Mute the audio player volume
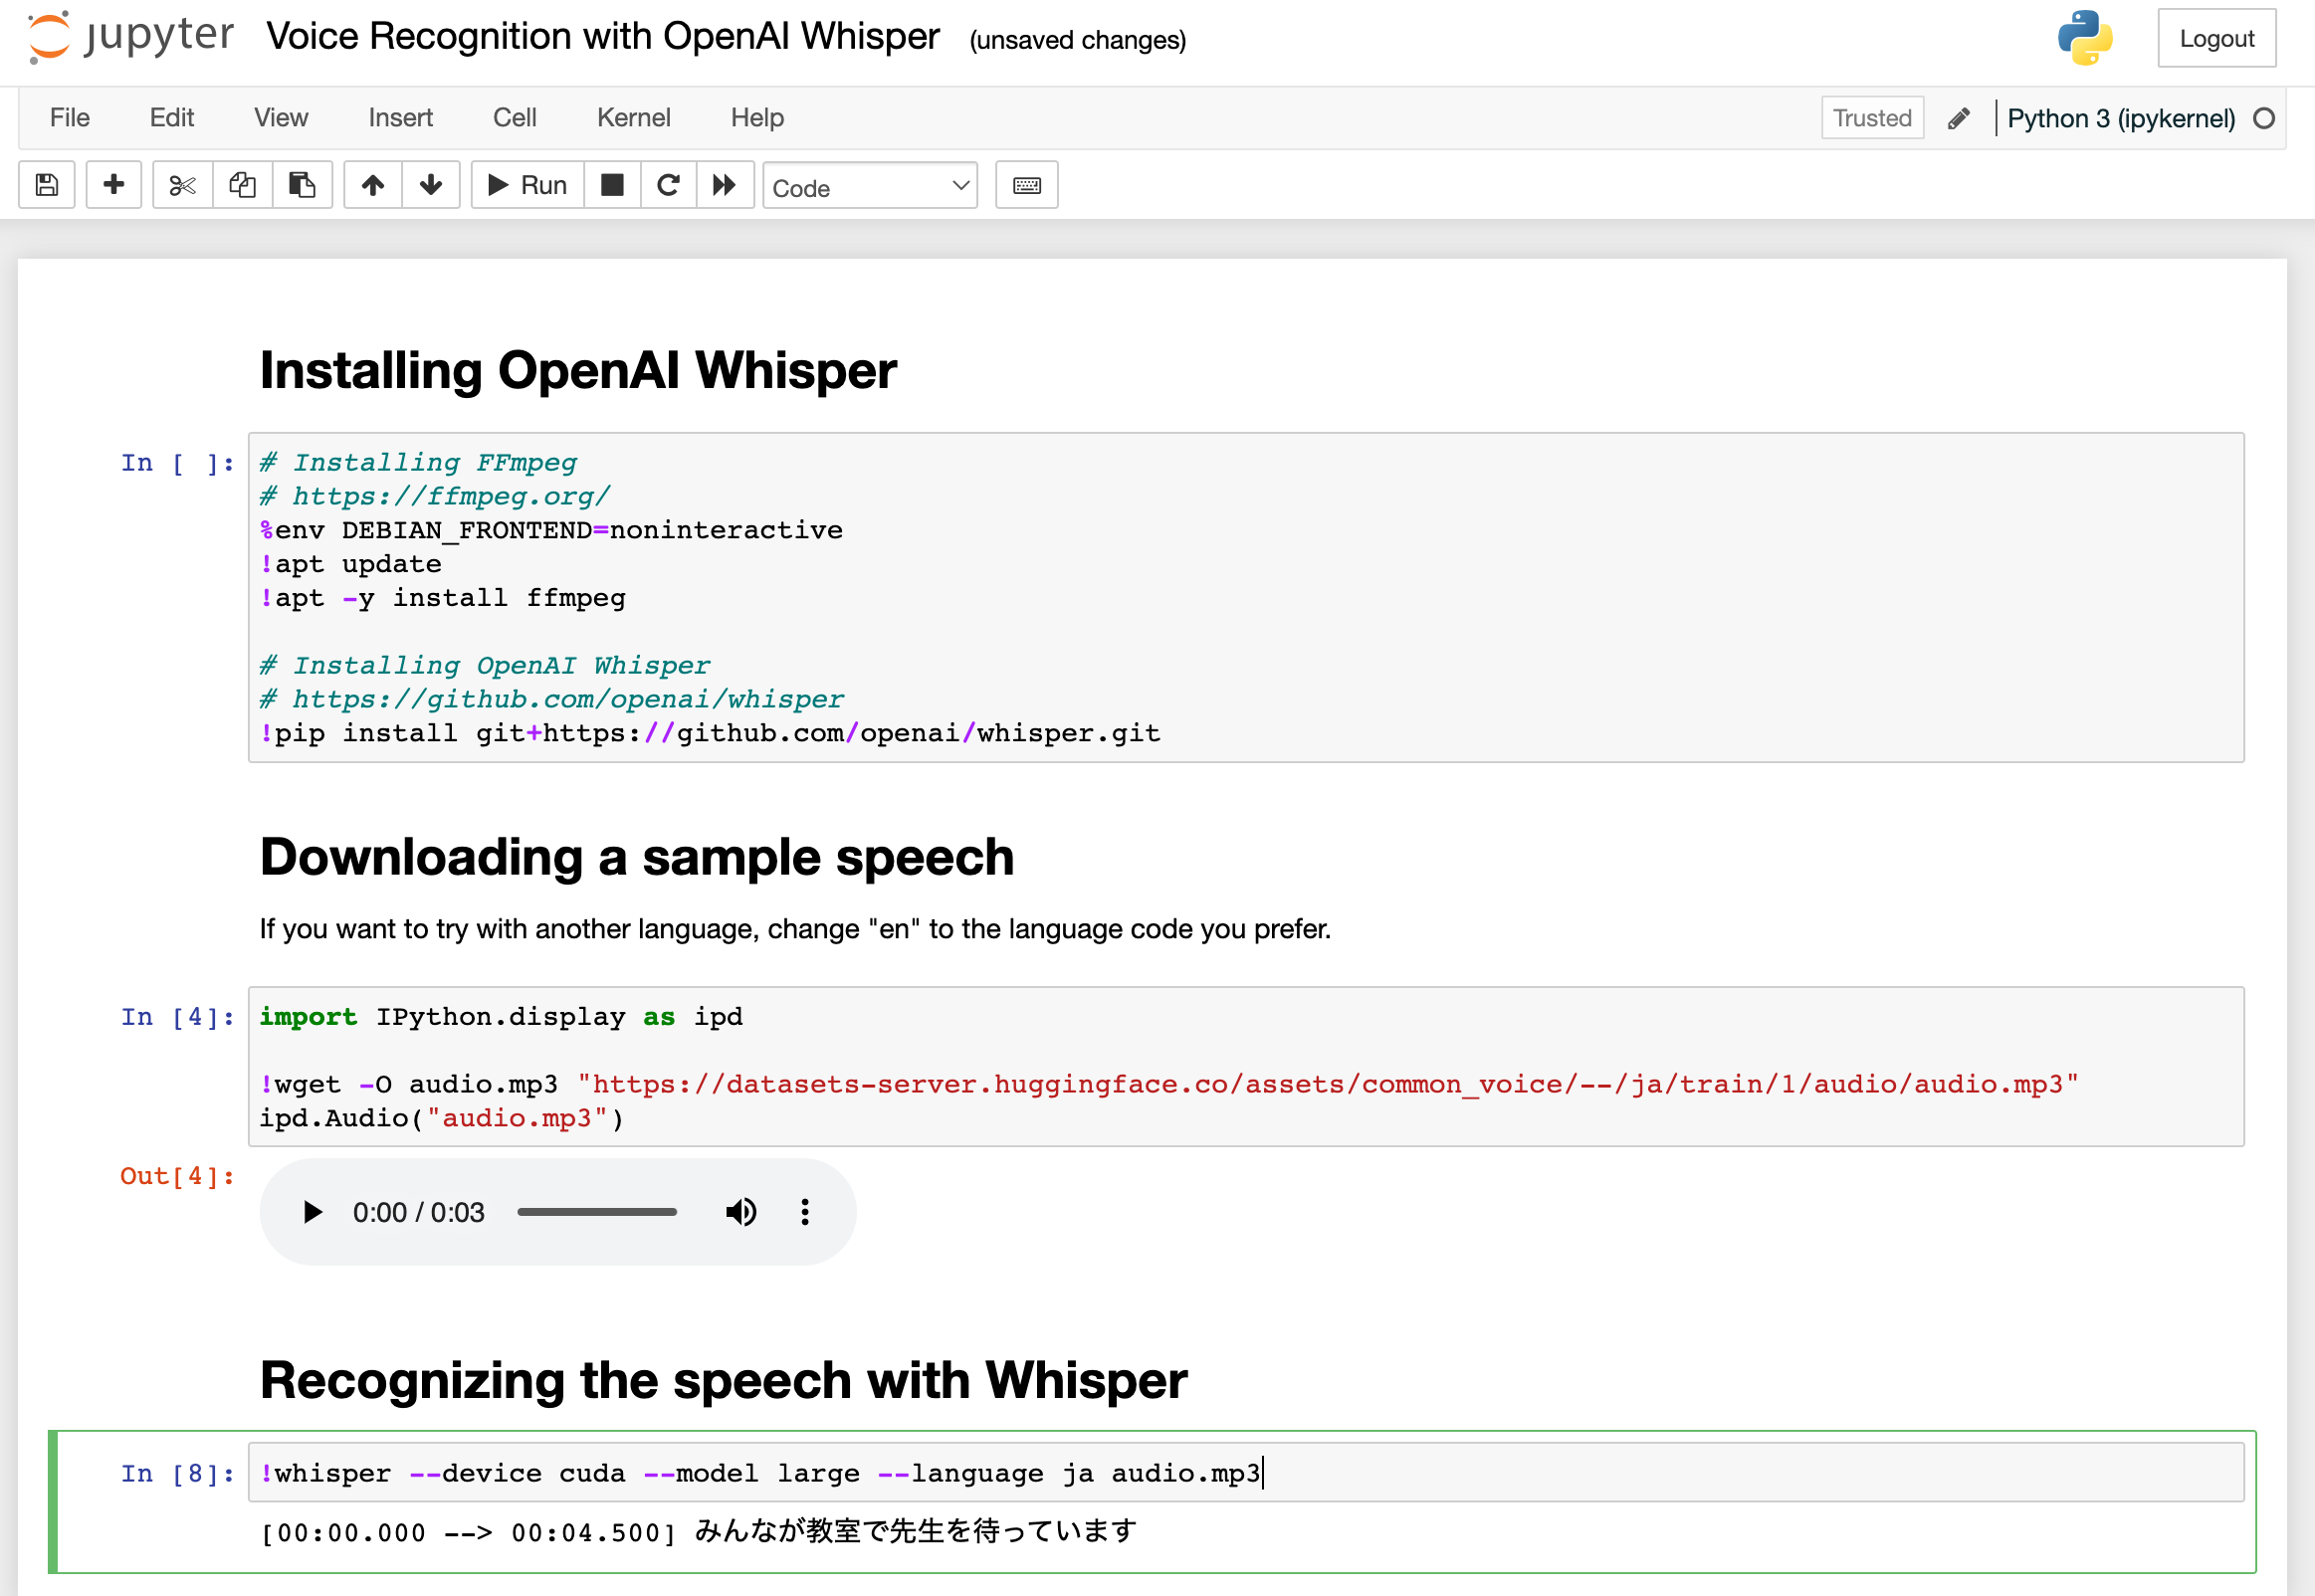 click(741, 1211)
